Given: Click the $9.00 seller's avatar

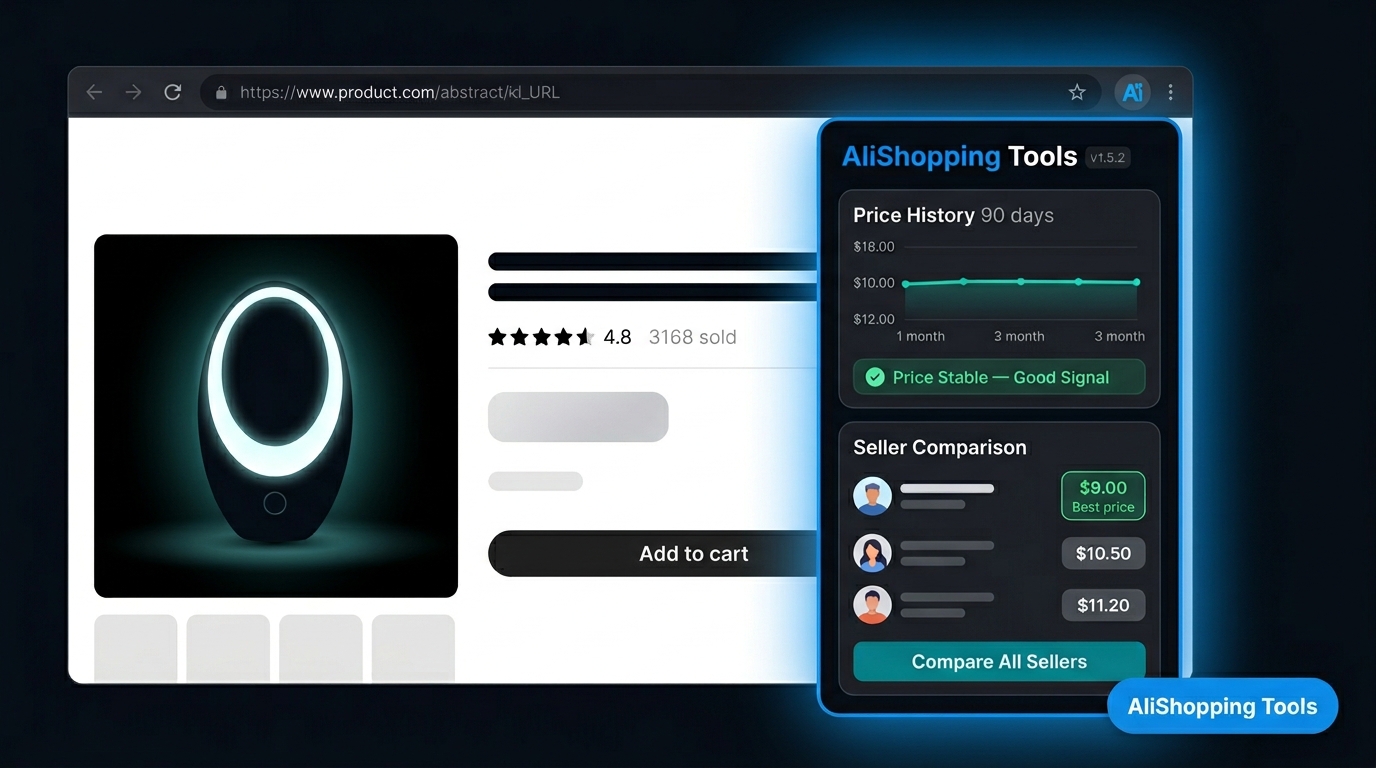Looking at the screenshot, I should tap(872, 496).
